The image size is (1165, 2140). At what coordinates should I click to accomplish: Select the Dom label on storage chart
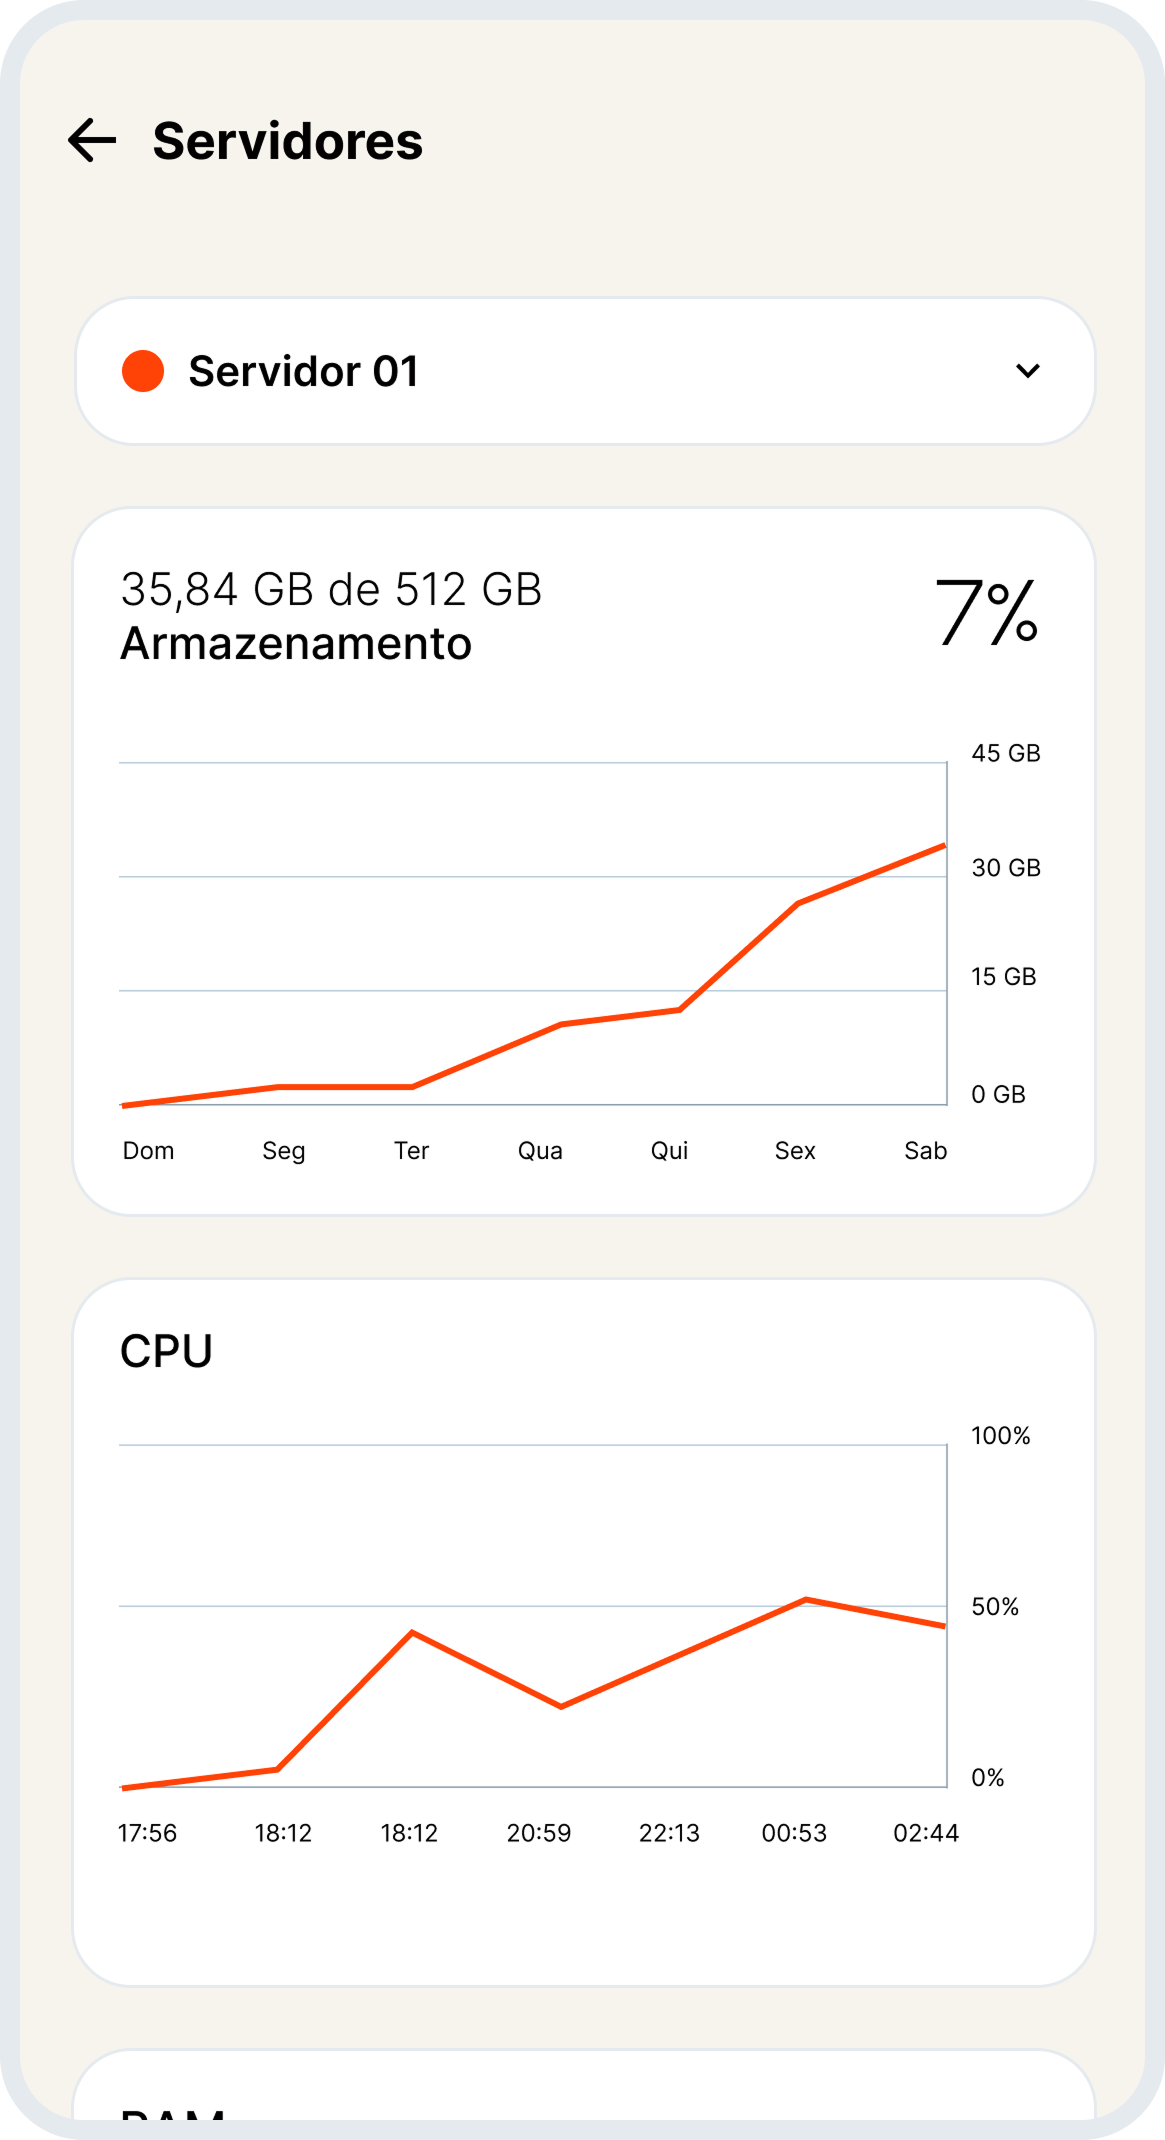(148, 1150)
